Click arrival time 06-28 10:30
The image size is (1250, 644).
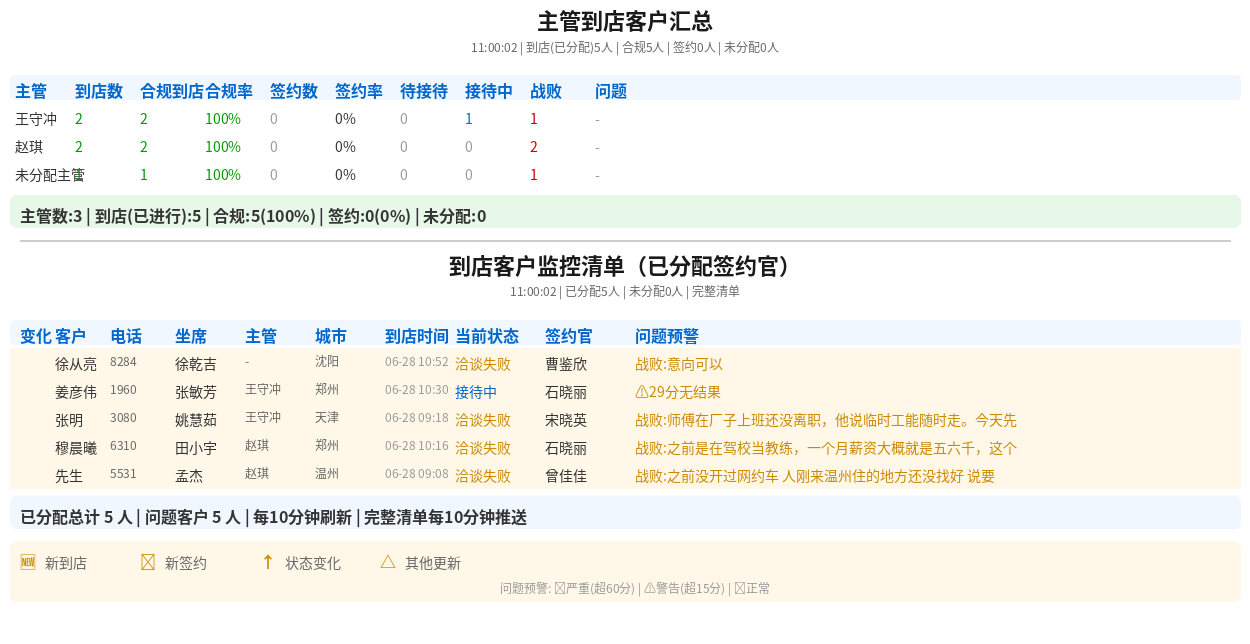pos(417,389)
